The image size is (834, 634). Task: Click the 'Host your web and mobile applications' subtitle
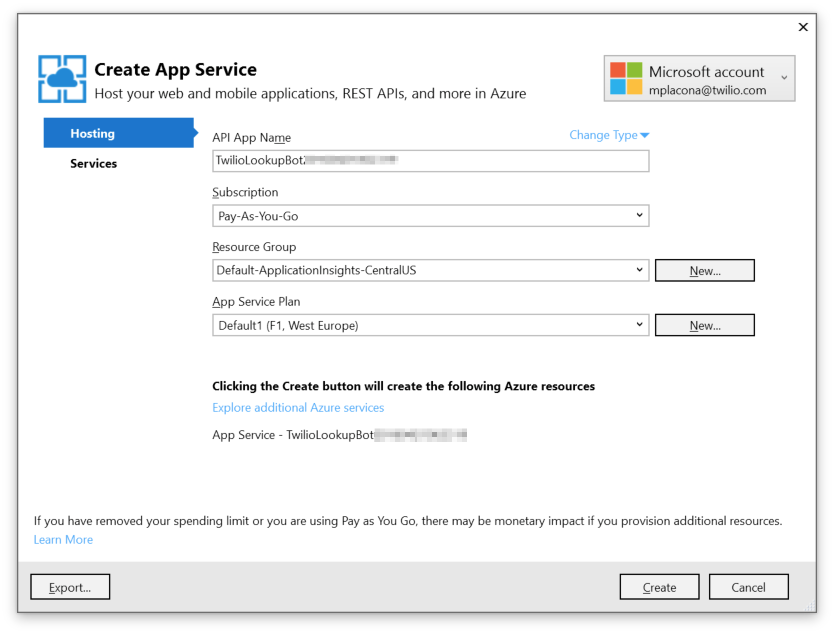click(x=310, y=94)
